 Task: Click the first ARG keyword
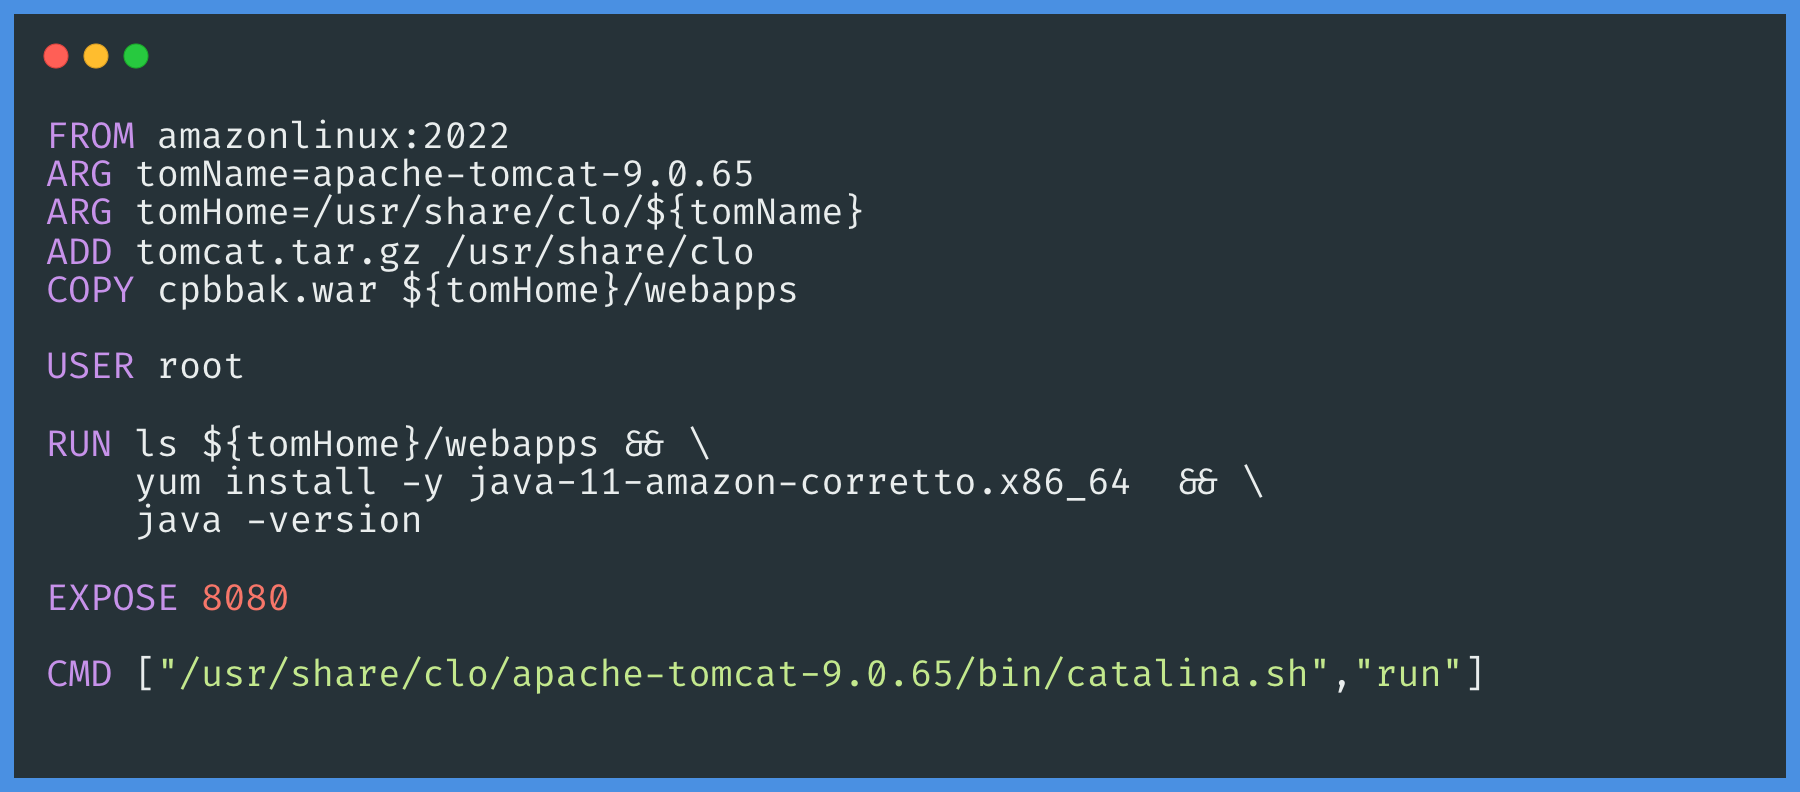[80, 174]
